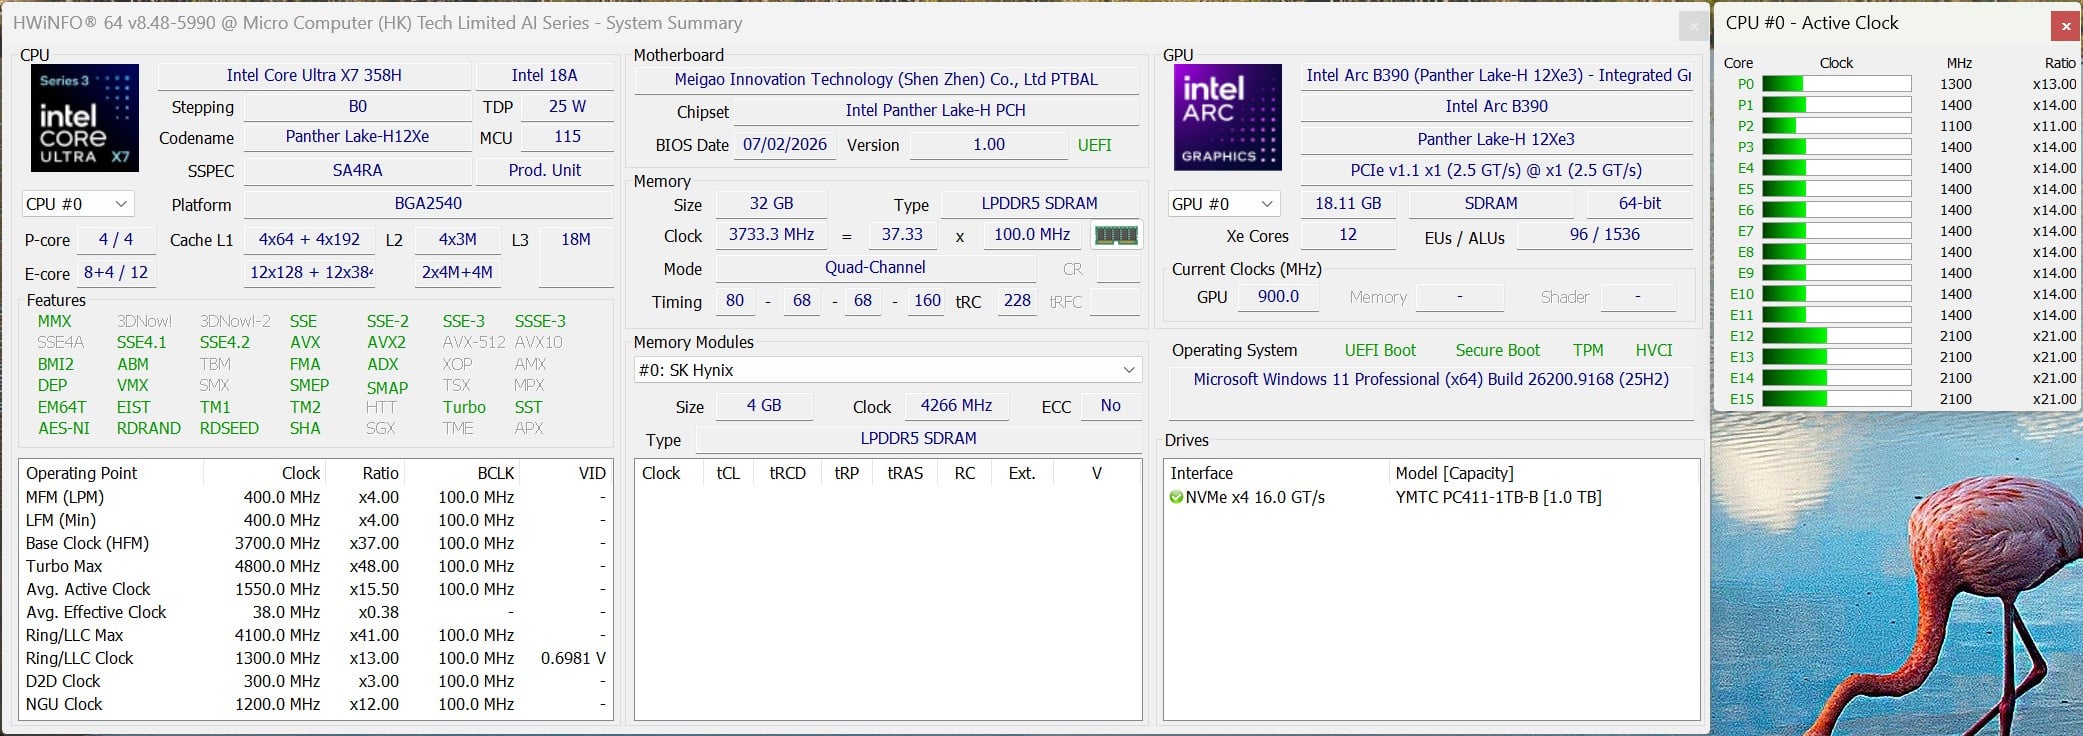Click the Secure Boot indicator
Image resolution: width=2083 pixels, height=736 pixels.
tap(1497, 350)
